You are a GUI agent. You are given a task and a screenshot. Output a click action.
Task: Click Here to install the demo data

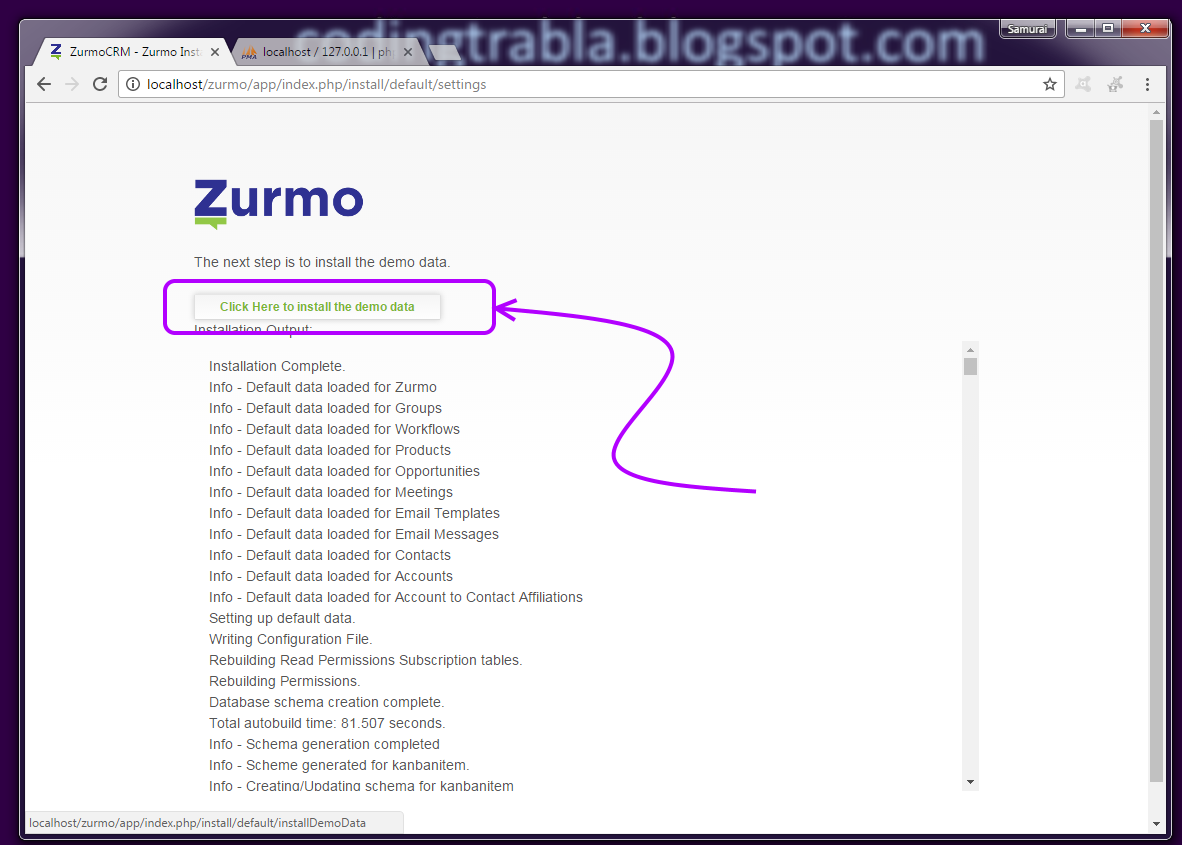pos(317,307)
